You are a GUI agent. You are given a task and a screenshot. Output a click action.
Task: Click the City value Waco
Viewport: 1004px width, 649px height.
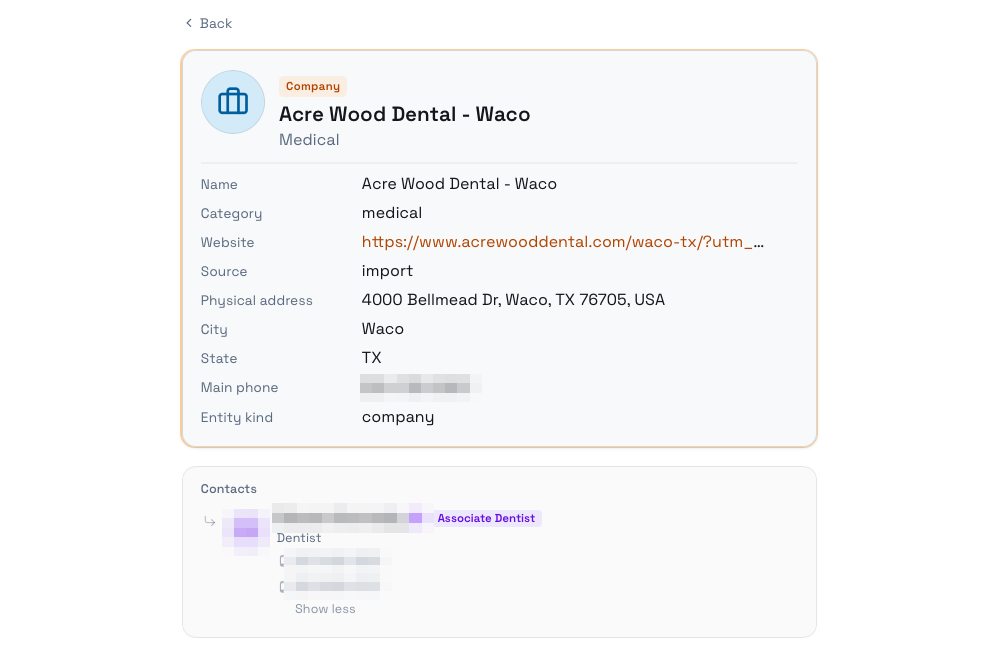pos(383,329)
